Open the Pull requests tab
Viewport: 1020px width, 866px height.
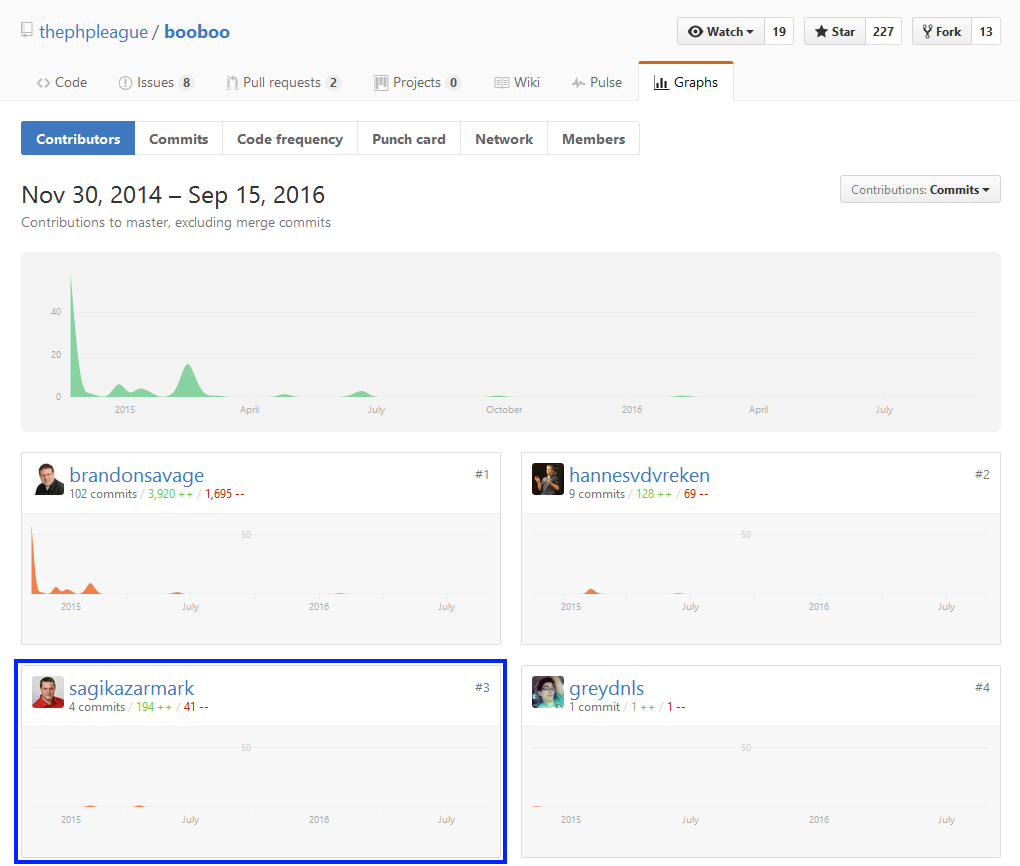(x=283, y=83)
